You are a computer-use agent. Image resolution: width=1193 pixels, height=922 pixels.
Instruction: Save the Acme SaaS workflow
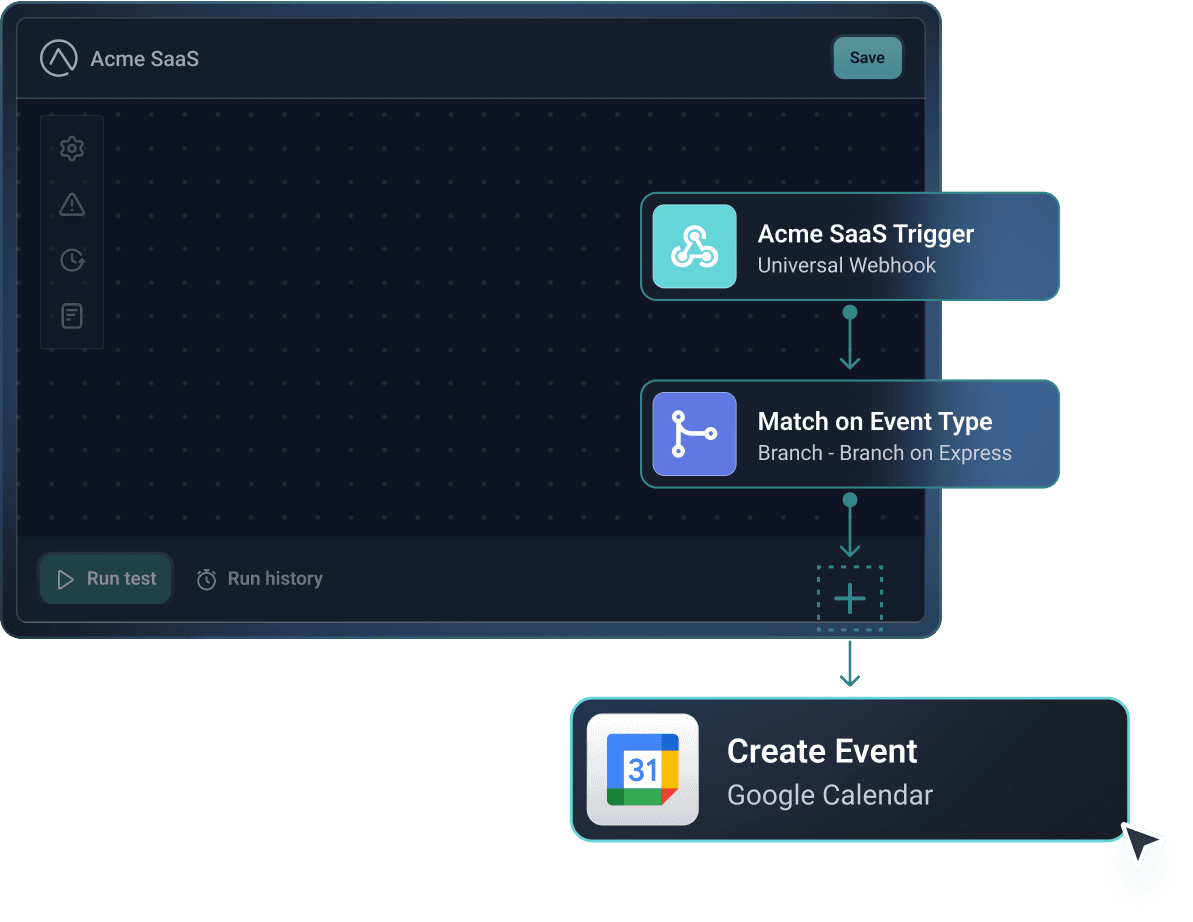tap(866, 57)
